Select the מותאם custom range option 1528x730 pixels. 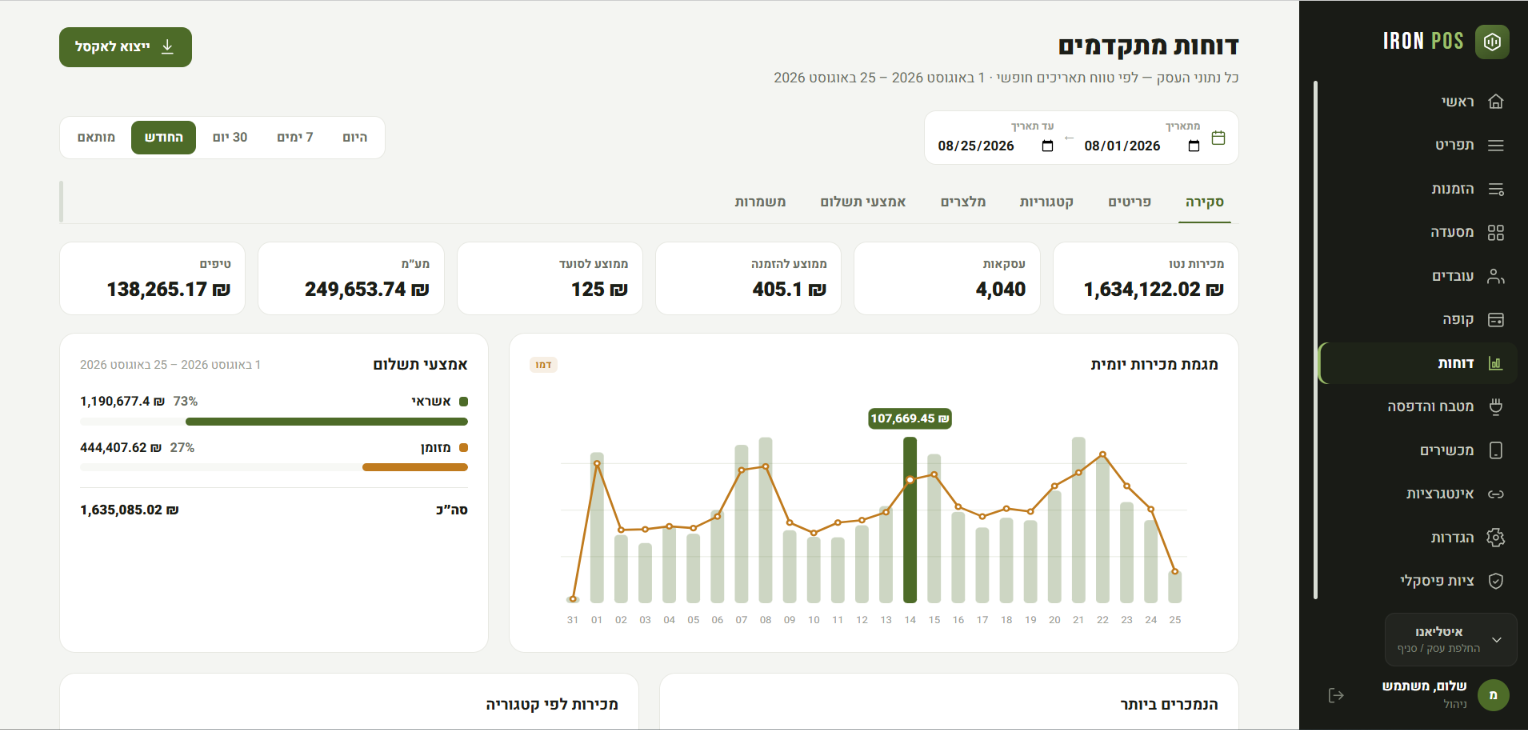96,137
